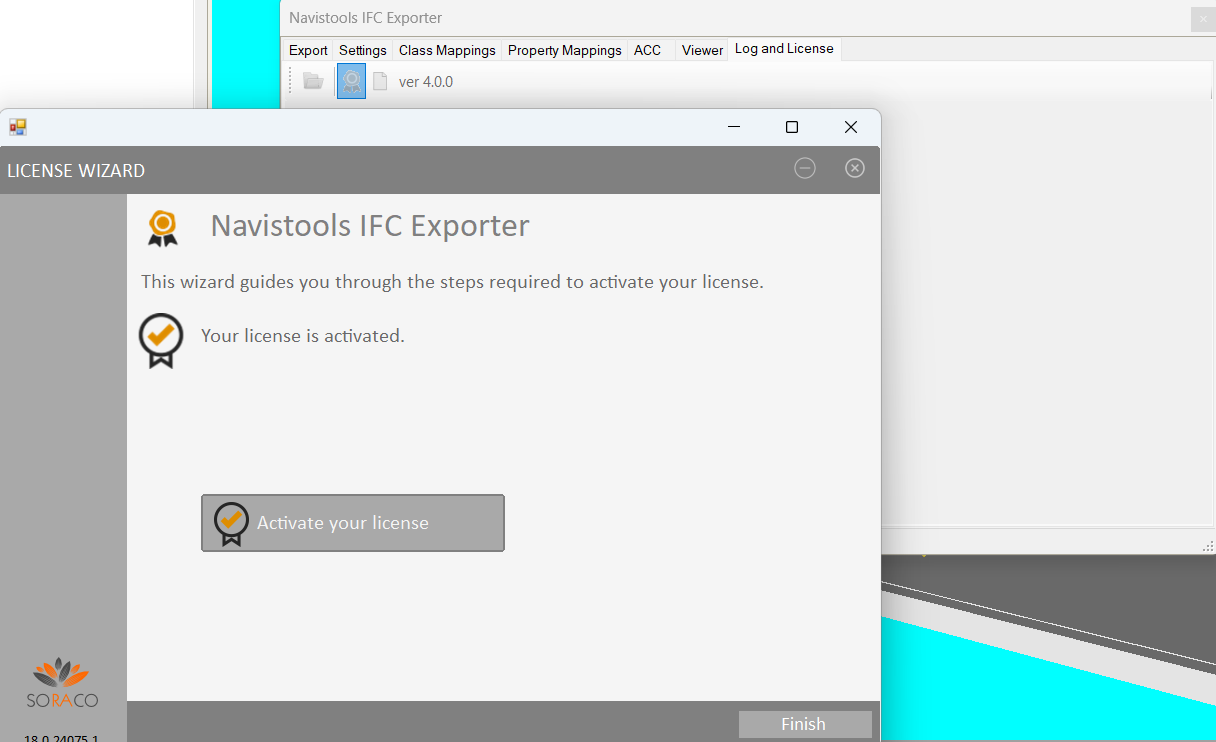Viewport: 1216px width, 742px height.
Task: Click the Finish button
Action: 804,724
